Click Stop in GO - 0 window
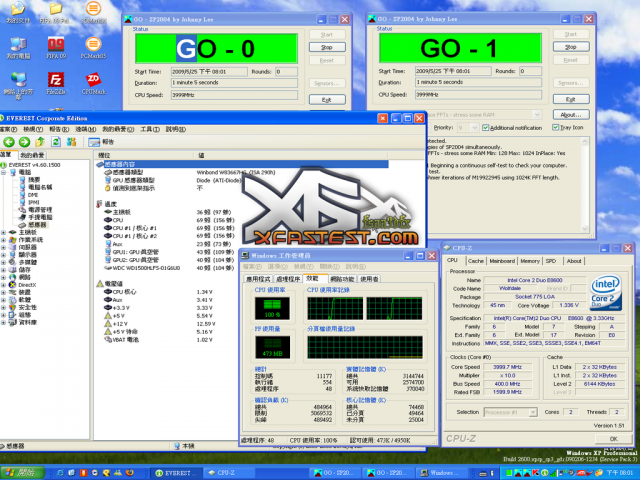The height and width of the screenshot is (480, 640). [327, 47]
